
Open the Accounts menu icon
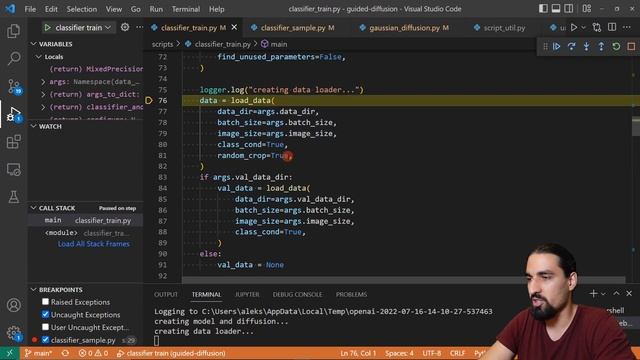click(13, 305)
